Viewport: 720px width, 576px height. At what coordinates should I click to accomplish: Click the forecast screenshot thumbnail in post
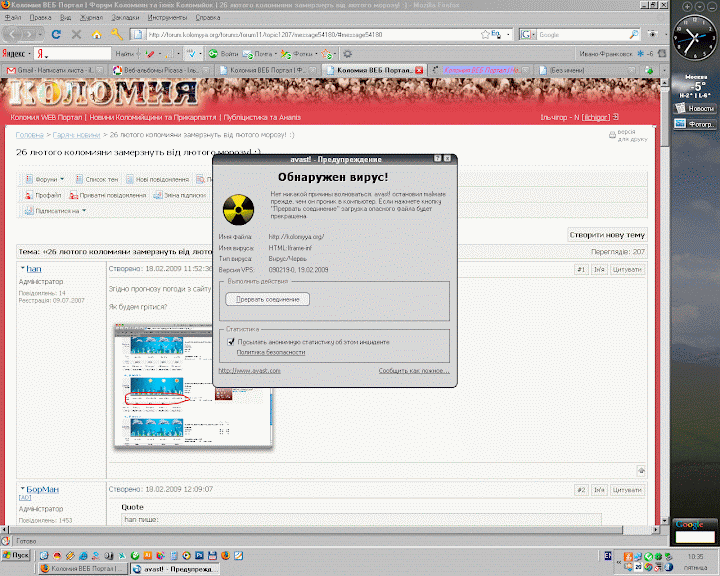coord(192,383)
